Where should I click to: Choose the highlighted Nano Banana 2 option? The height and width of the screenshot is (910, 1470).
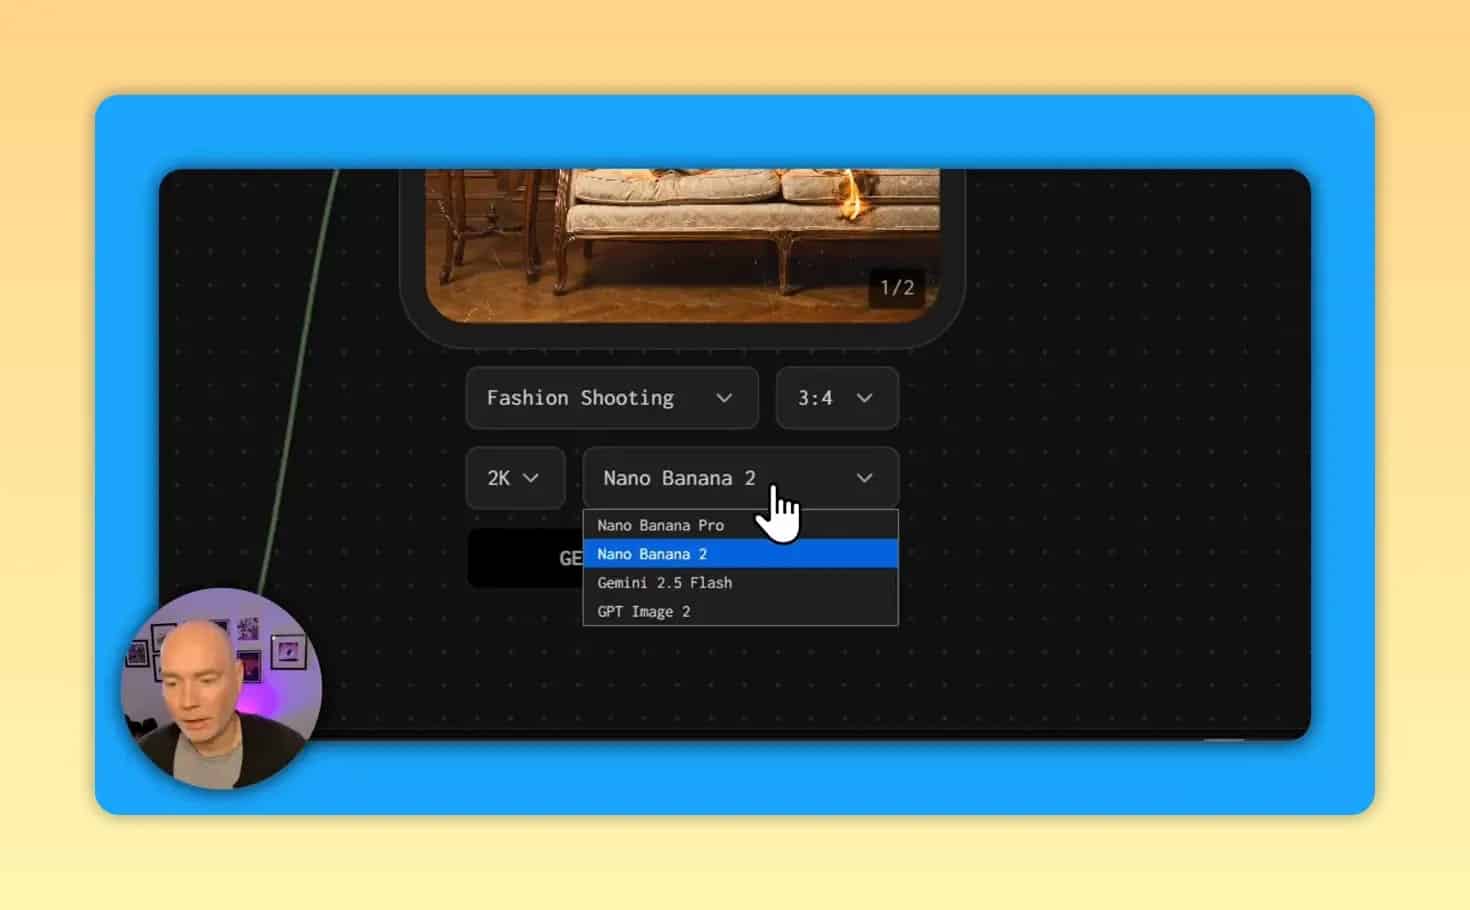(x=740, y=554)
